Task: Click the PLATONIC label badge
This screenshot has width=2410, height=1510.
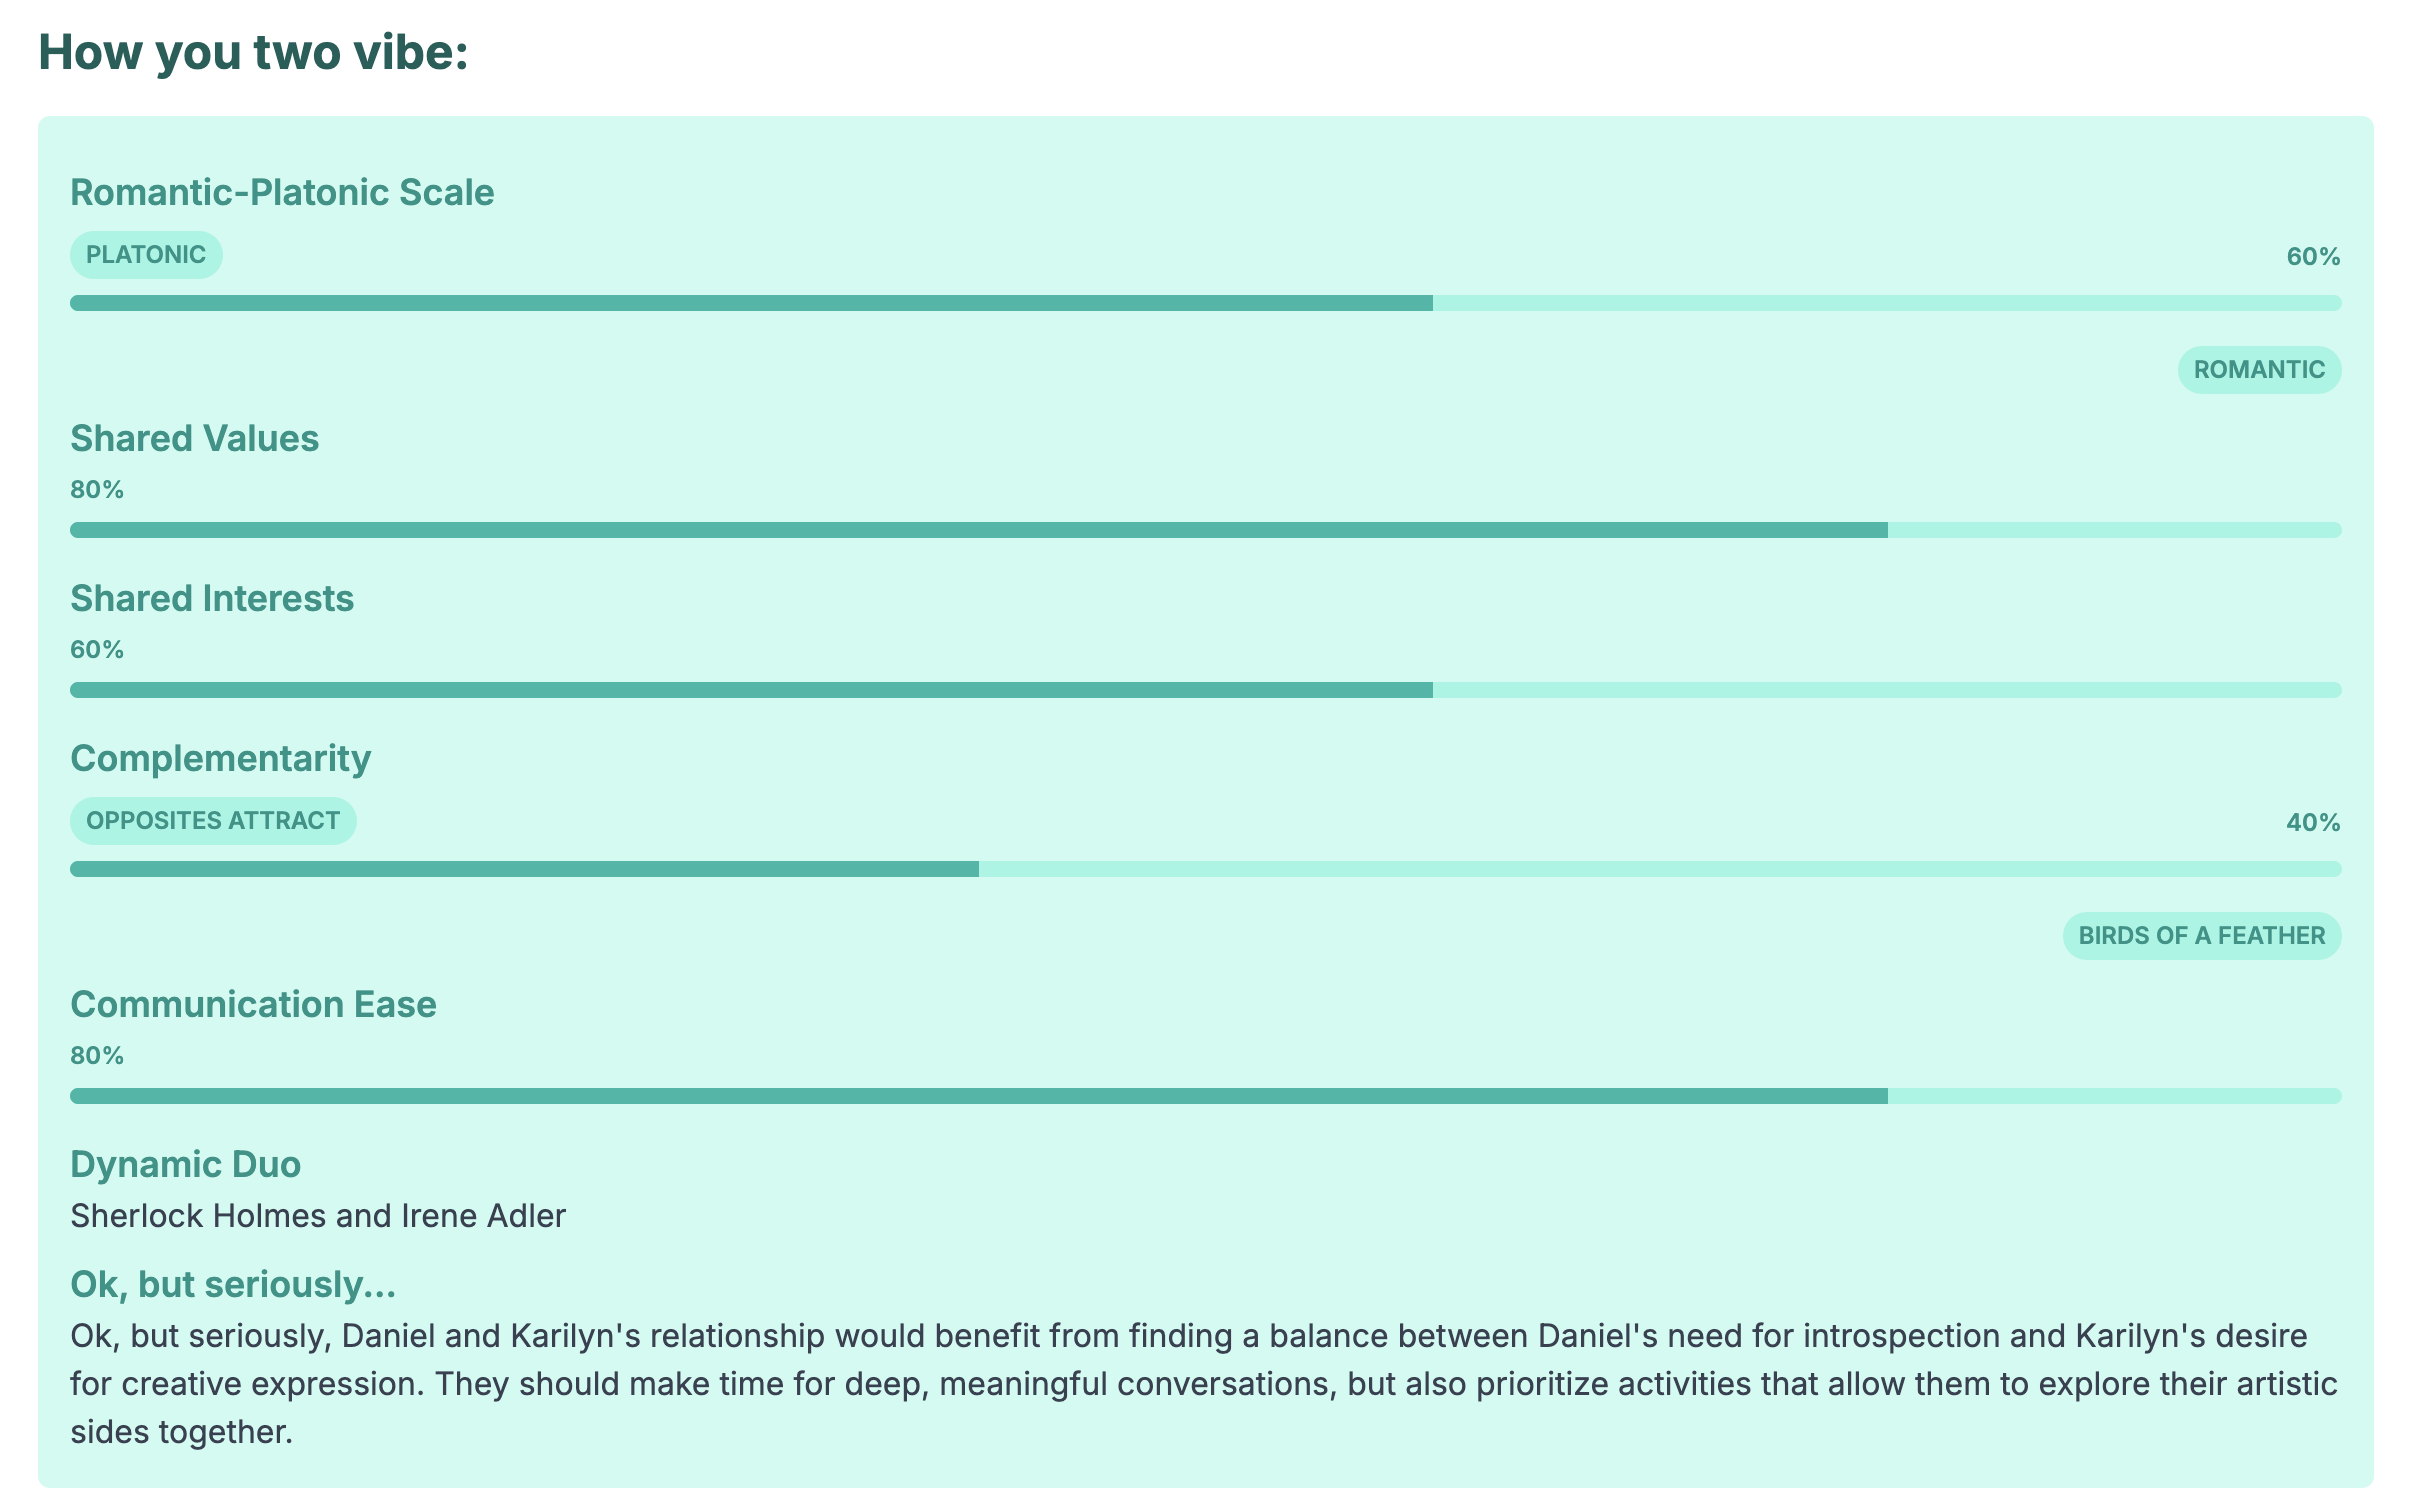Action: (x=146, y=255)
